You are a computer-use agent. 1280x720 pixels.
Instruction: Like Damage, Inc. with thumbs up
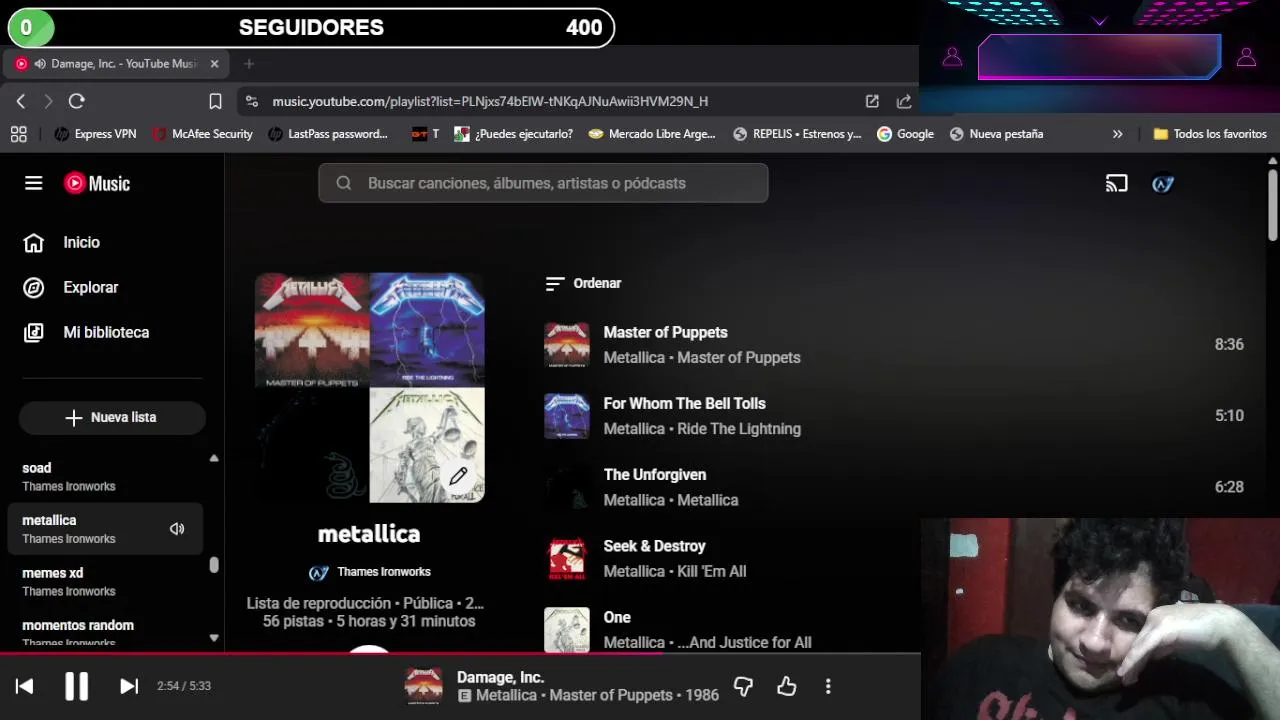(x=787, y=686)
